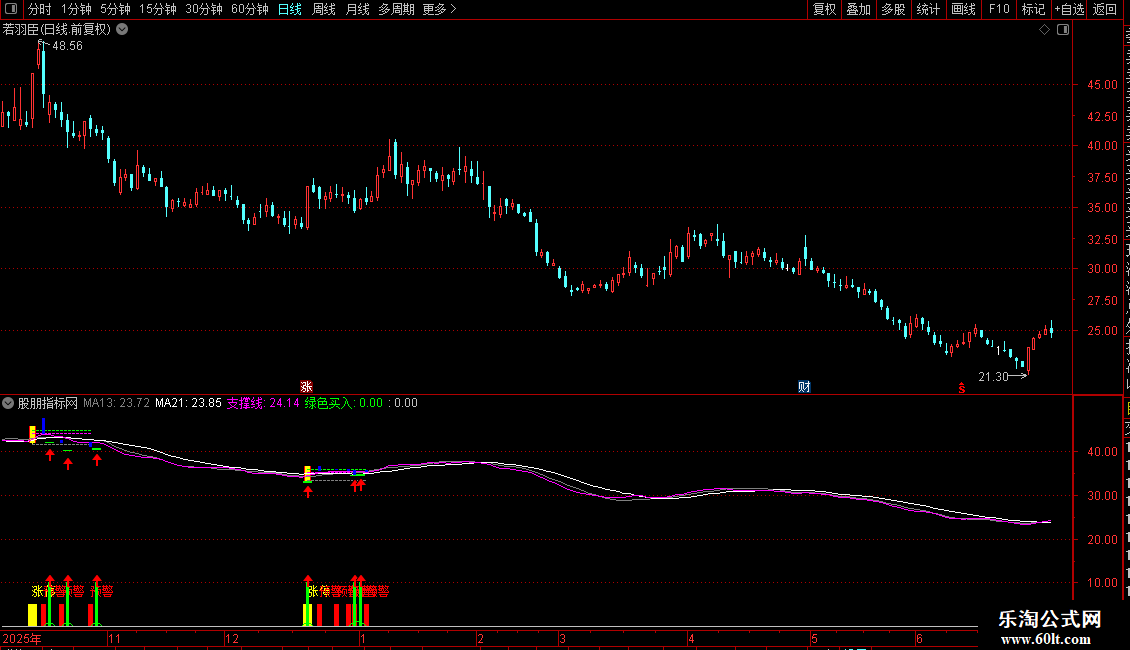Click the 复权 adjustment button
Image resolution: width=1130 pixels, height=650 pixels.
pyautogui.click(x=824, y=9)
